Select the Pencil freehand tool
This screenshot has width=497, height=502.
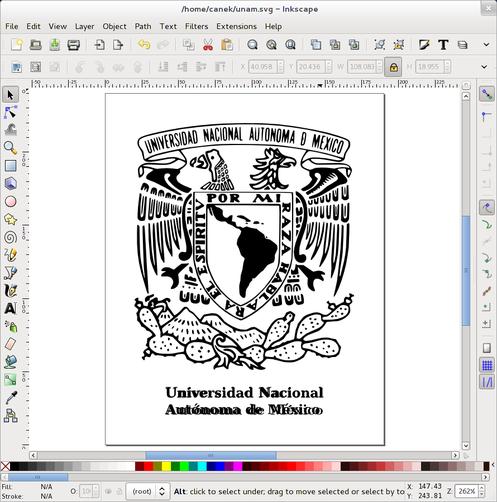(x=10, y=255)
